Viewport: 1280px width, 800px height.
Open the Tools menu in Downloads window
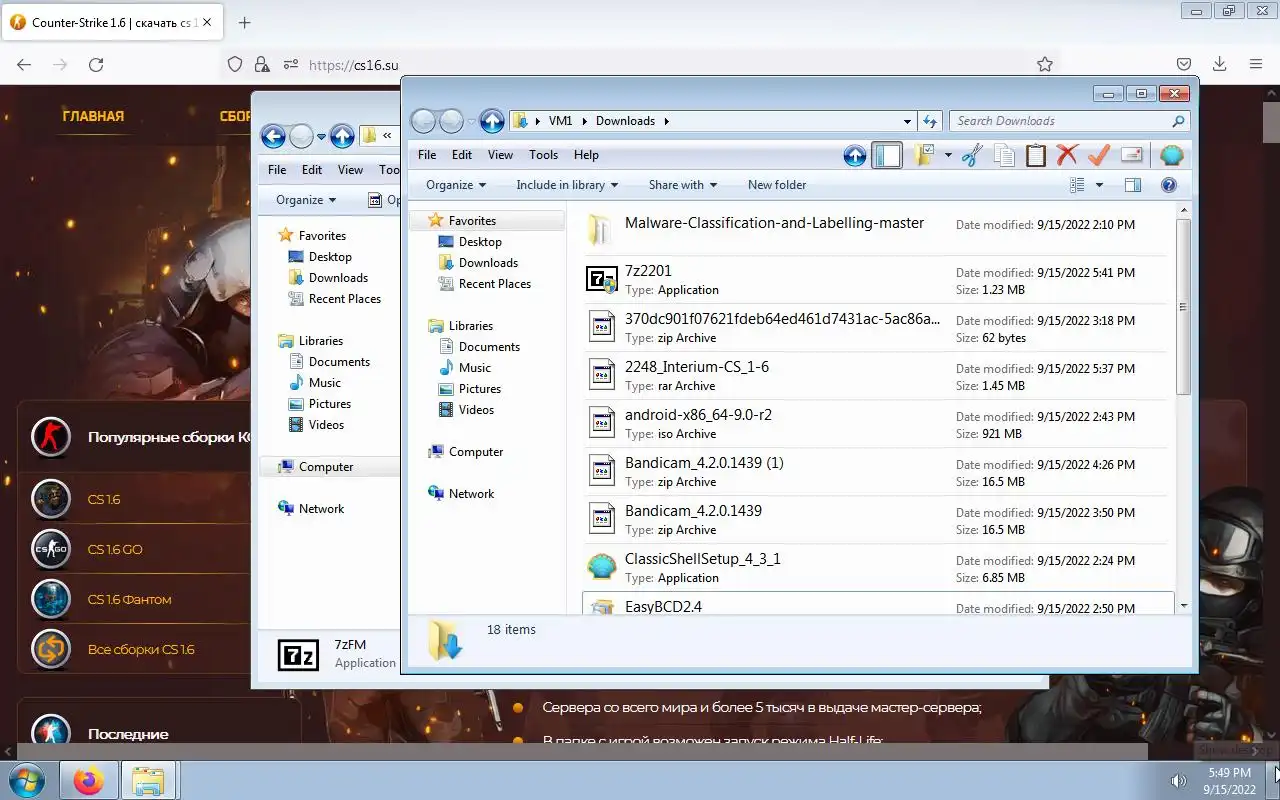pos(543,155)
